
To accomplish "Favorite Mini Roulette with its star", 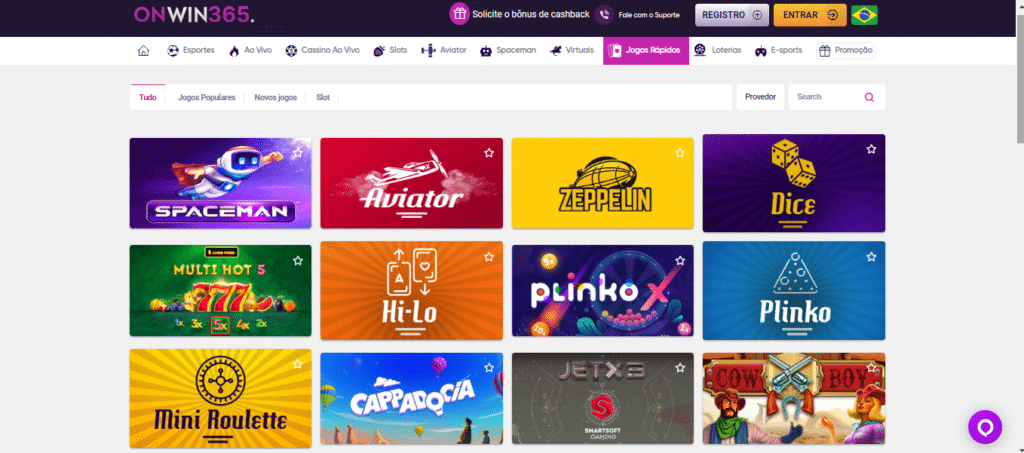I will pos(298,364).
